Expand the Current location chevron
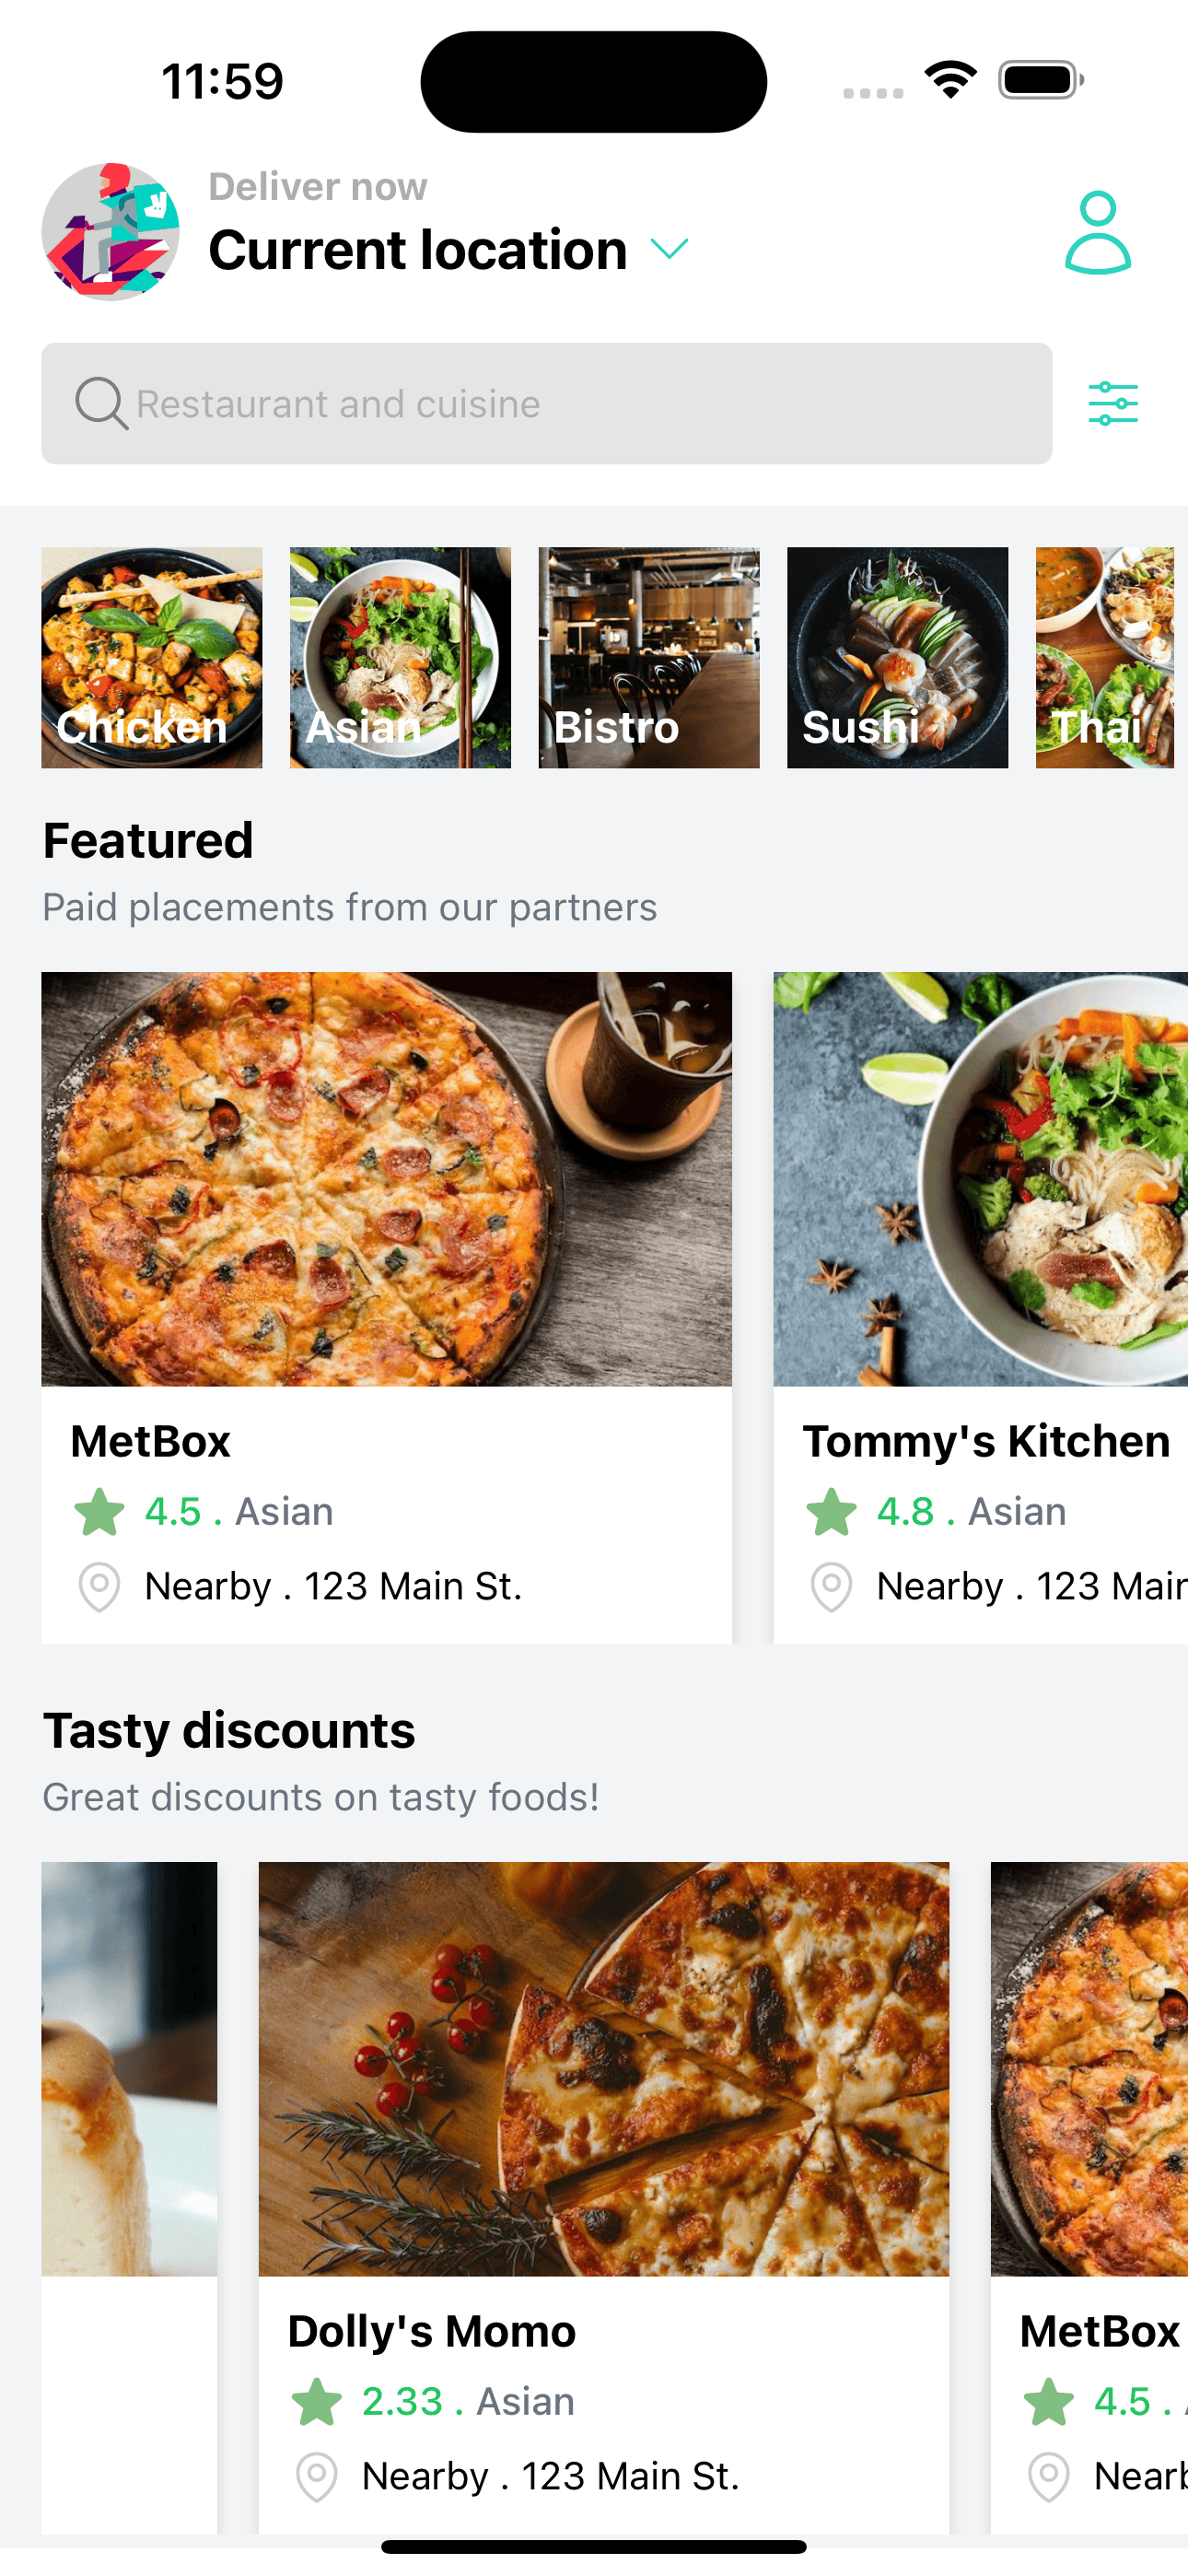Screen dimensions: 1188x2576 (669, 249)
